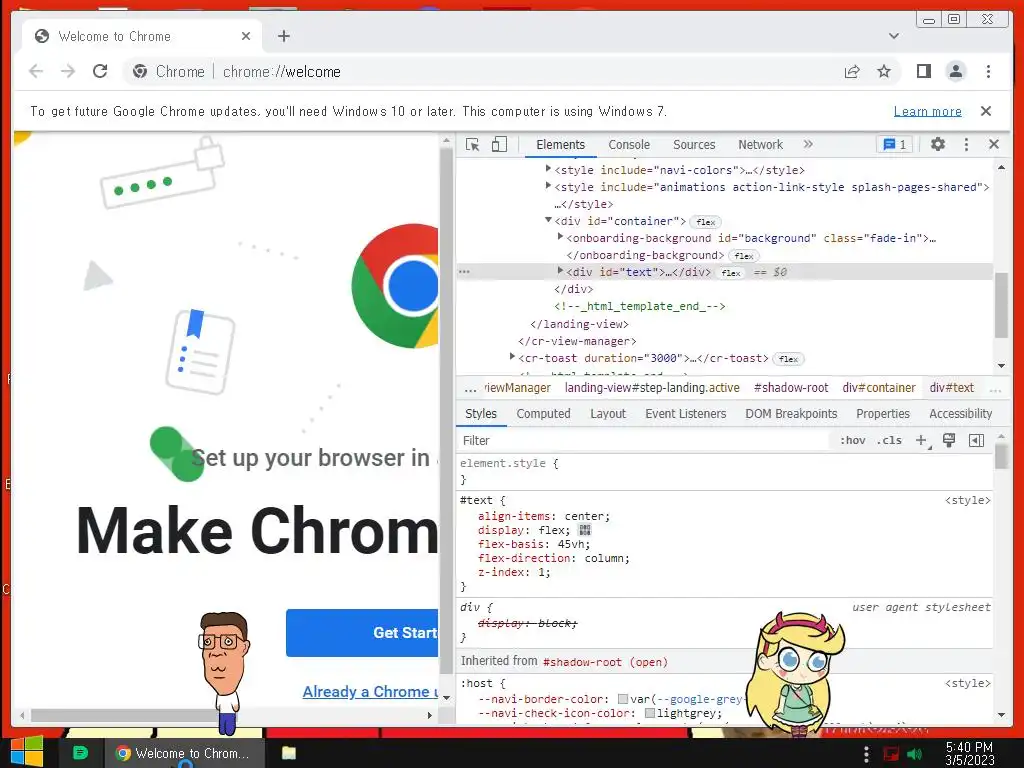The width and height of the screenshot is (1024, 768).
Task: Close the DevTools panel
Action: (994, 144)
